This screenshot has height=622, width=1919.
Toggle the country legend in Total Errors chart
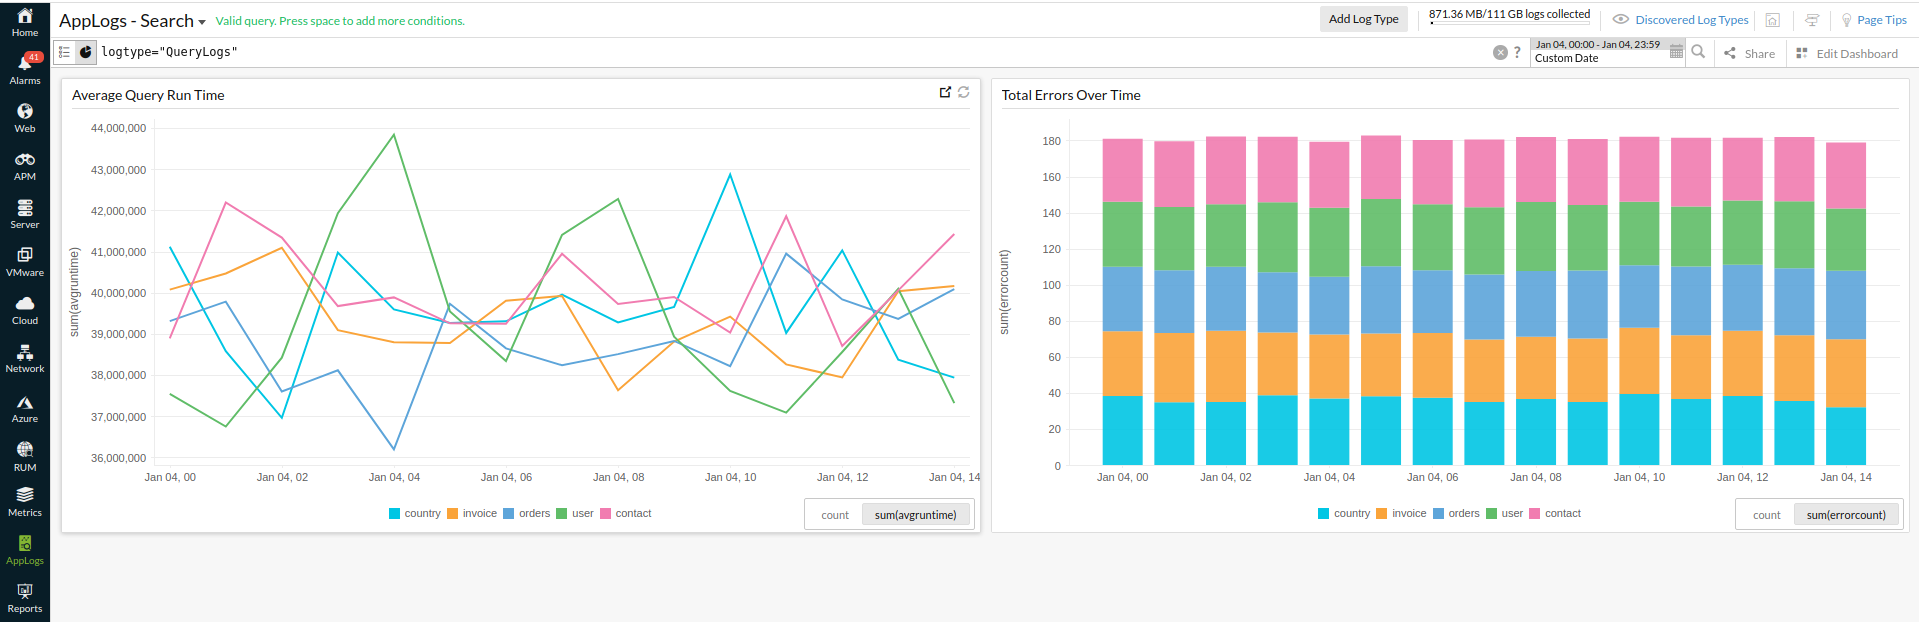pyautogui.click(x=1344, y=513)
